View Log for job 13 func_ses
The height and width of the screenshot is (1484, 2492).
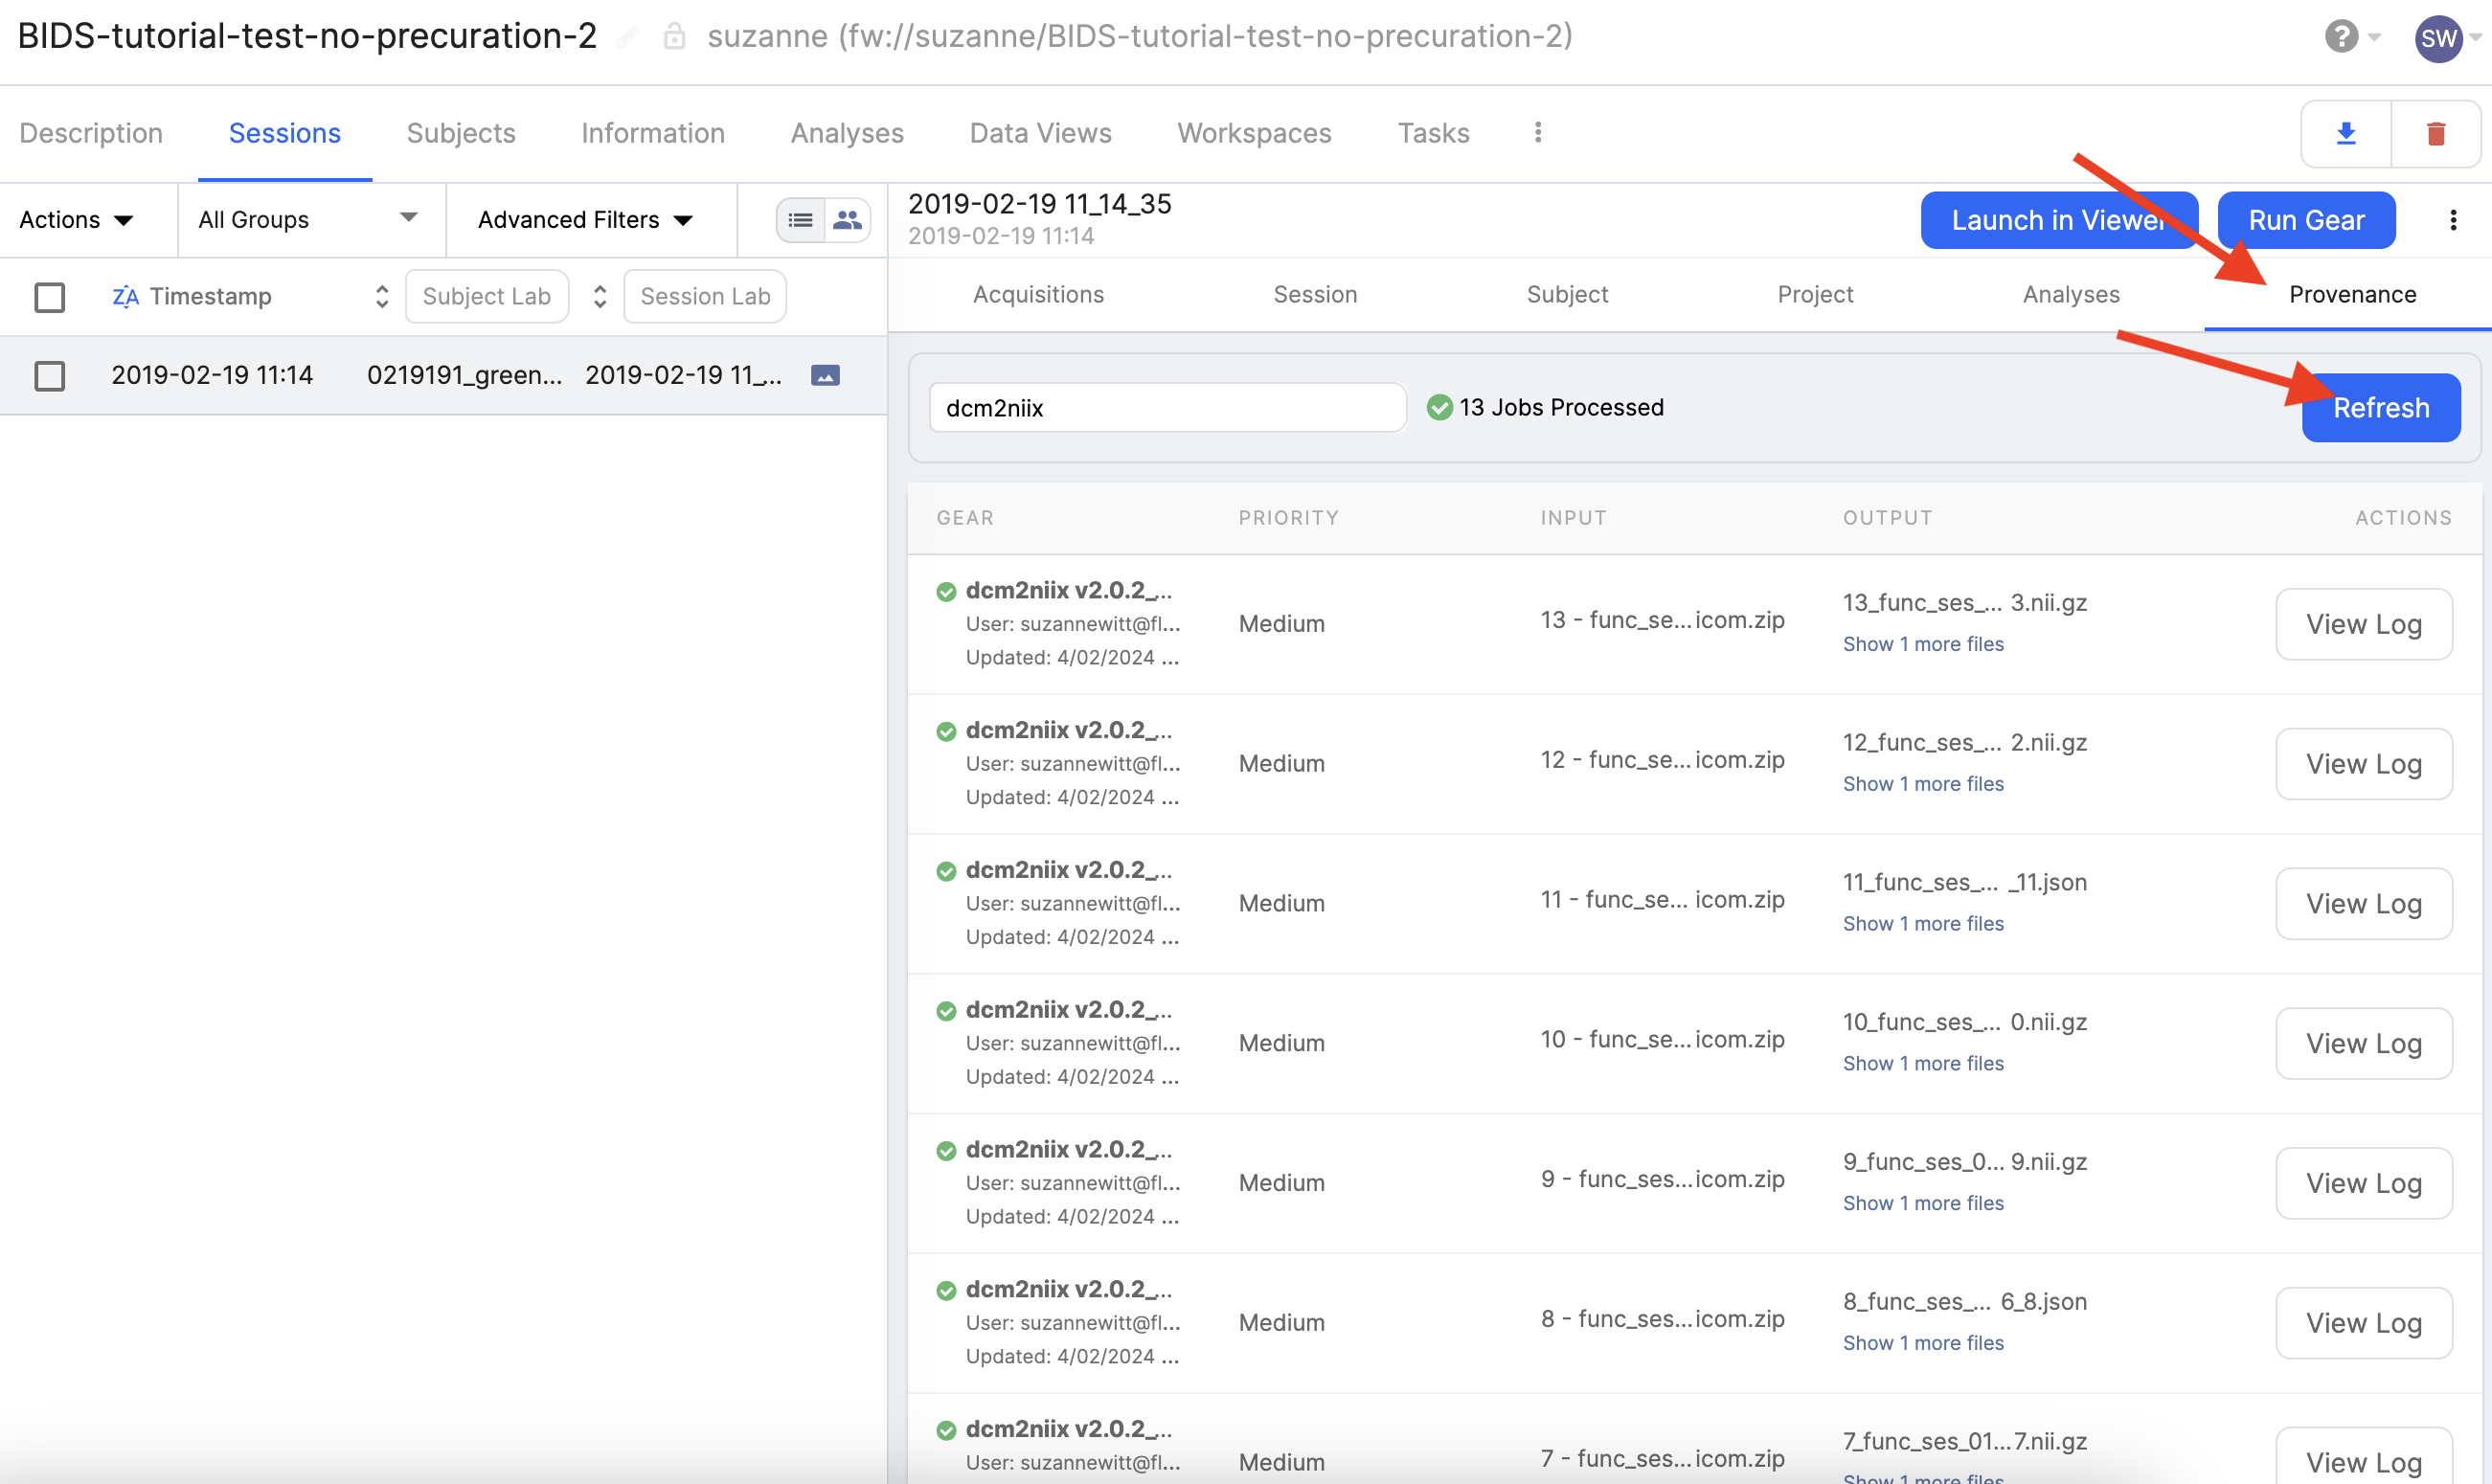coord(2364,624)
